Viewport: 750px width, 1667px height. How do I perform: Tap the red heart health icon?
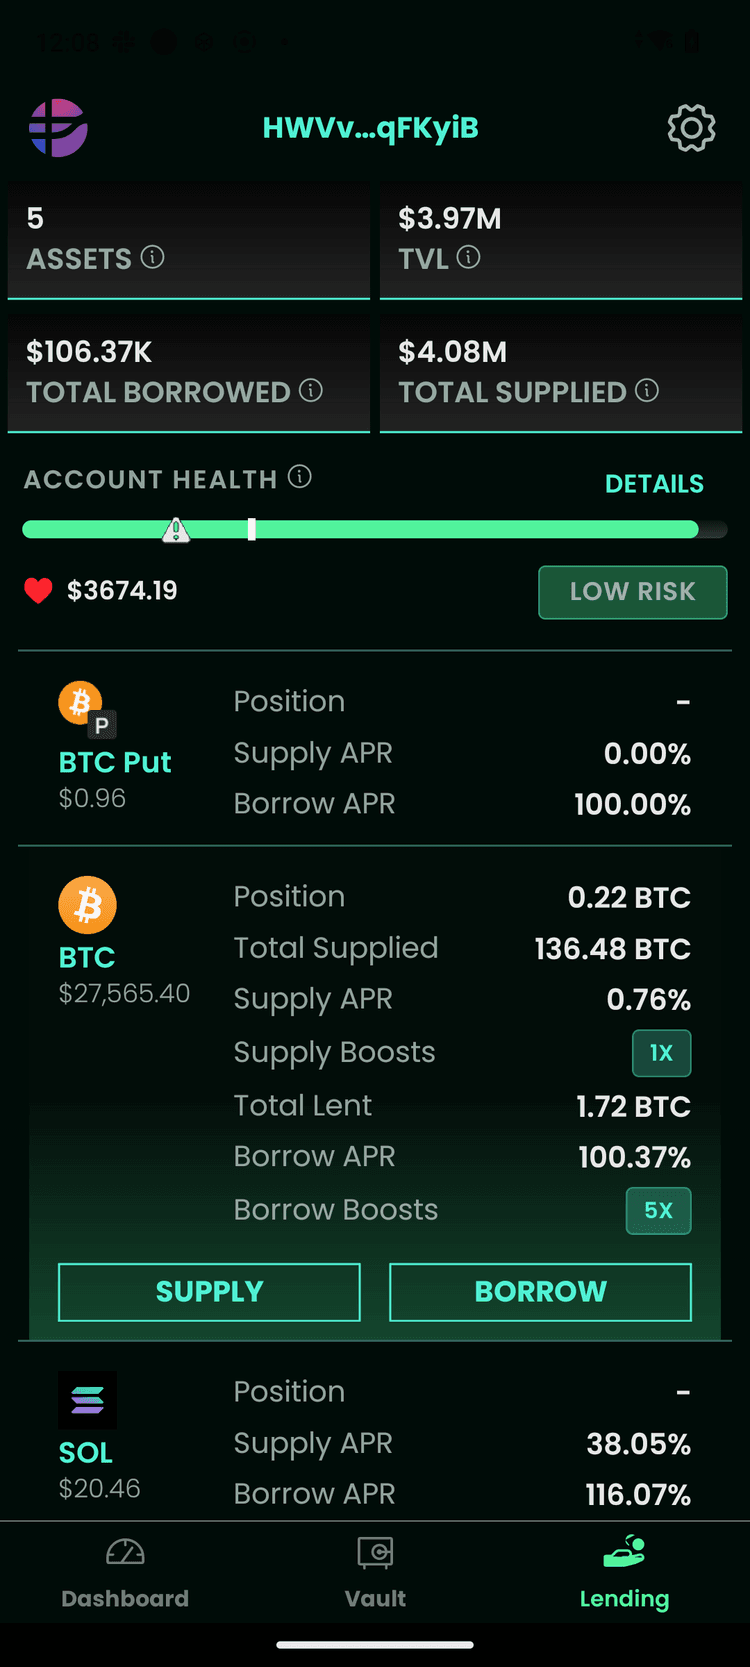pos(38,591)
